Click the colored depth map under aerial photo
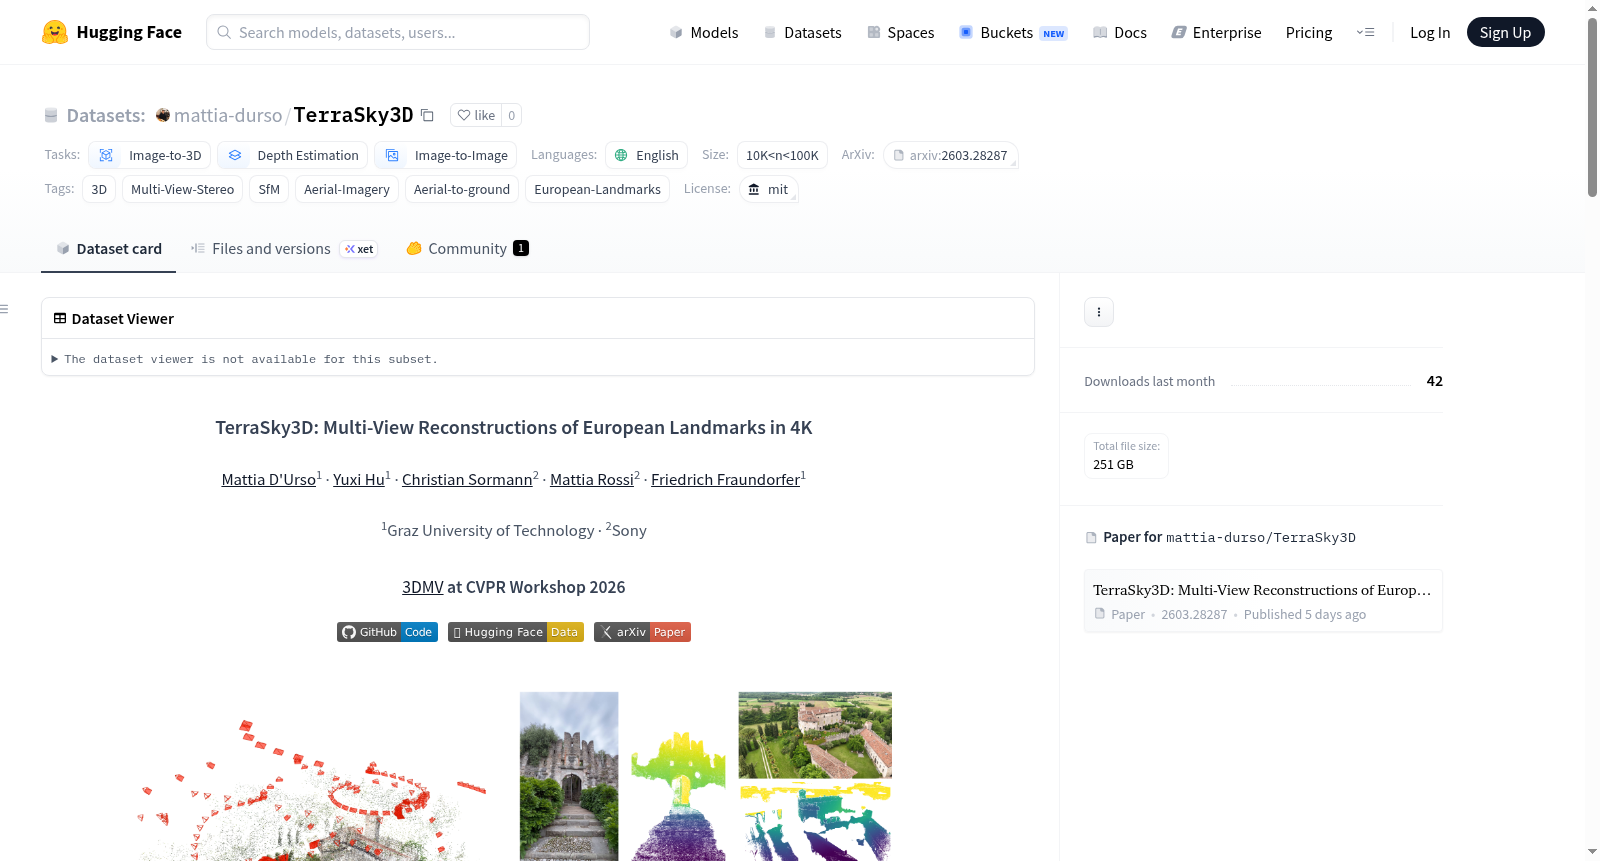This screenshot has width=1600, height=861. tap(815, 822)
